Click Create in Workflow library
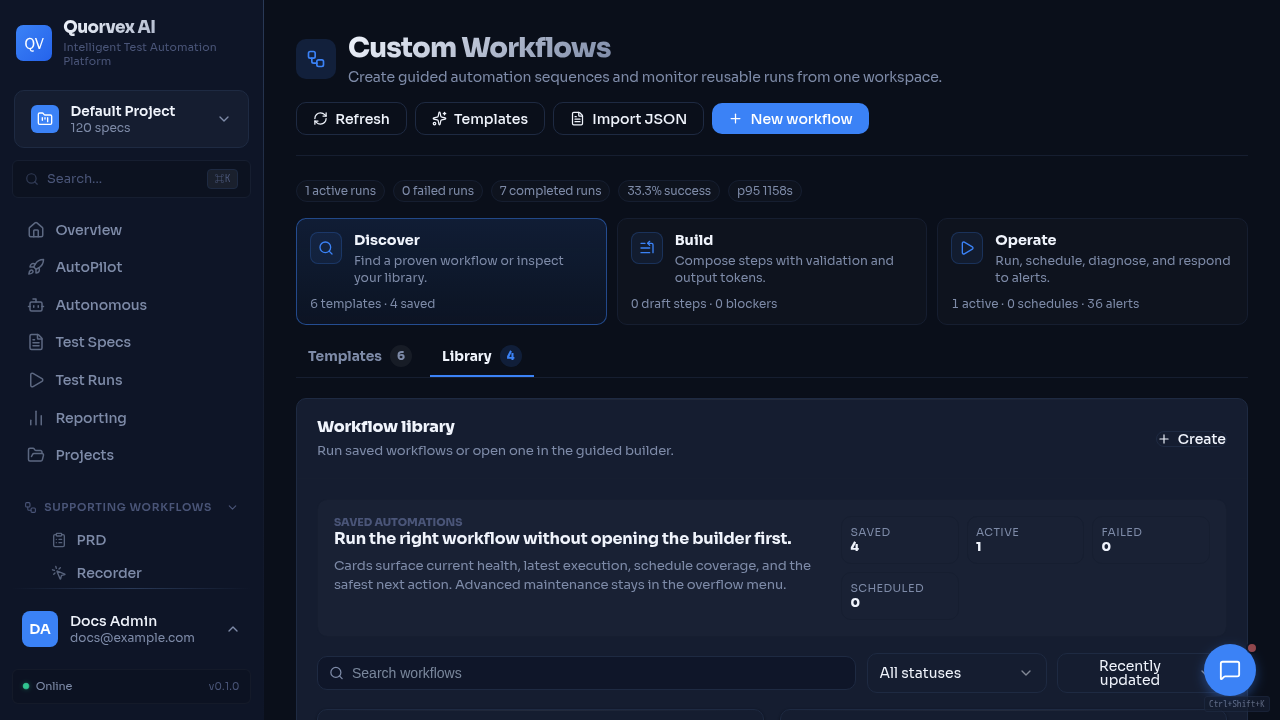This screenshot has height=720, width=1280. (1191, 439)
